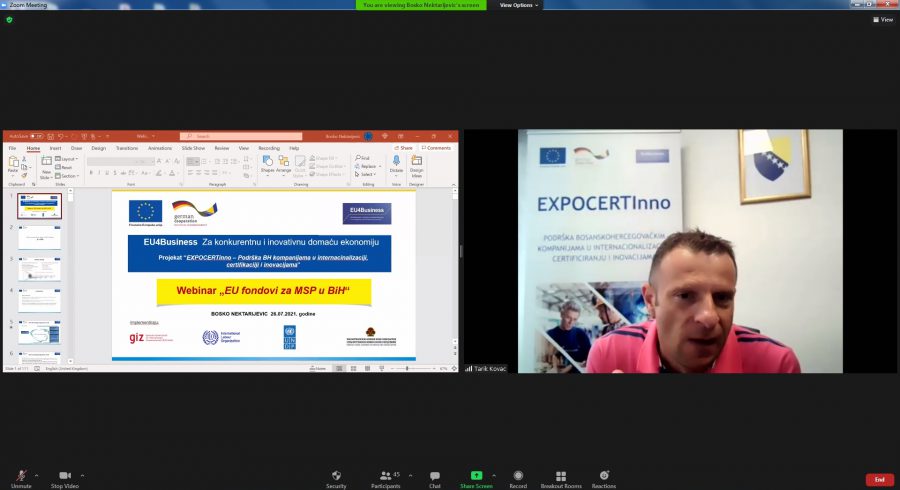Click the Paste icon
The image size is (900, 490).
(x=13, y=162)
